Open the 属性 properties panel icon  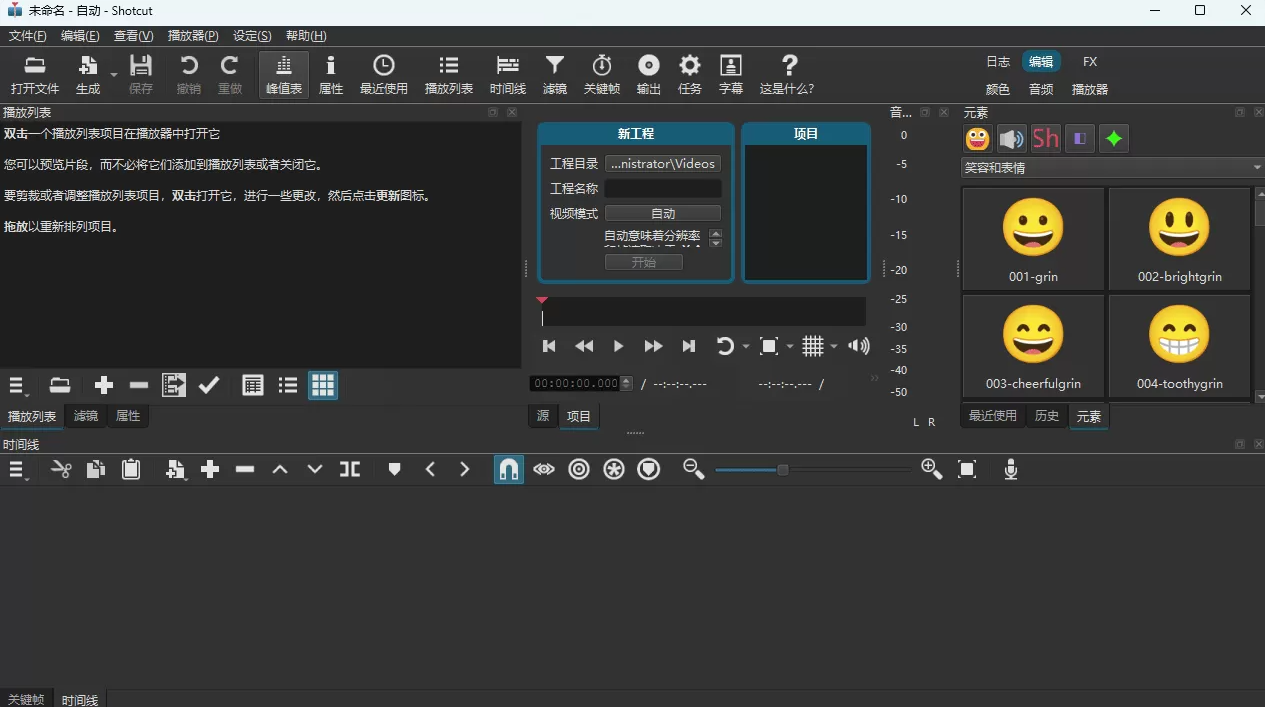click(x=331, y=75)
